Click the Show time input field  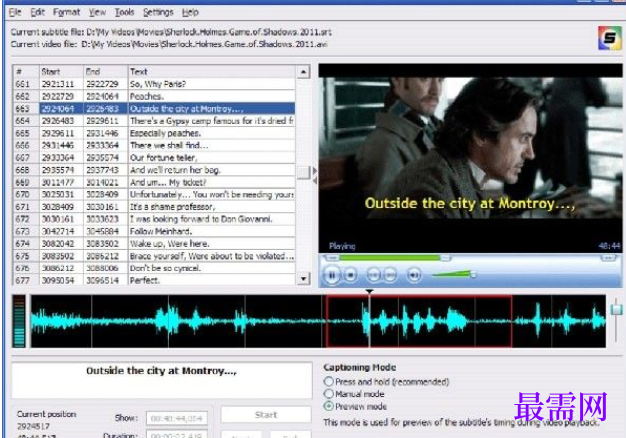[177, 418]
